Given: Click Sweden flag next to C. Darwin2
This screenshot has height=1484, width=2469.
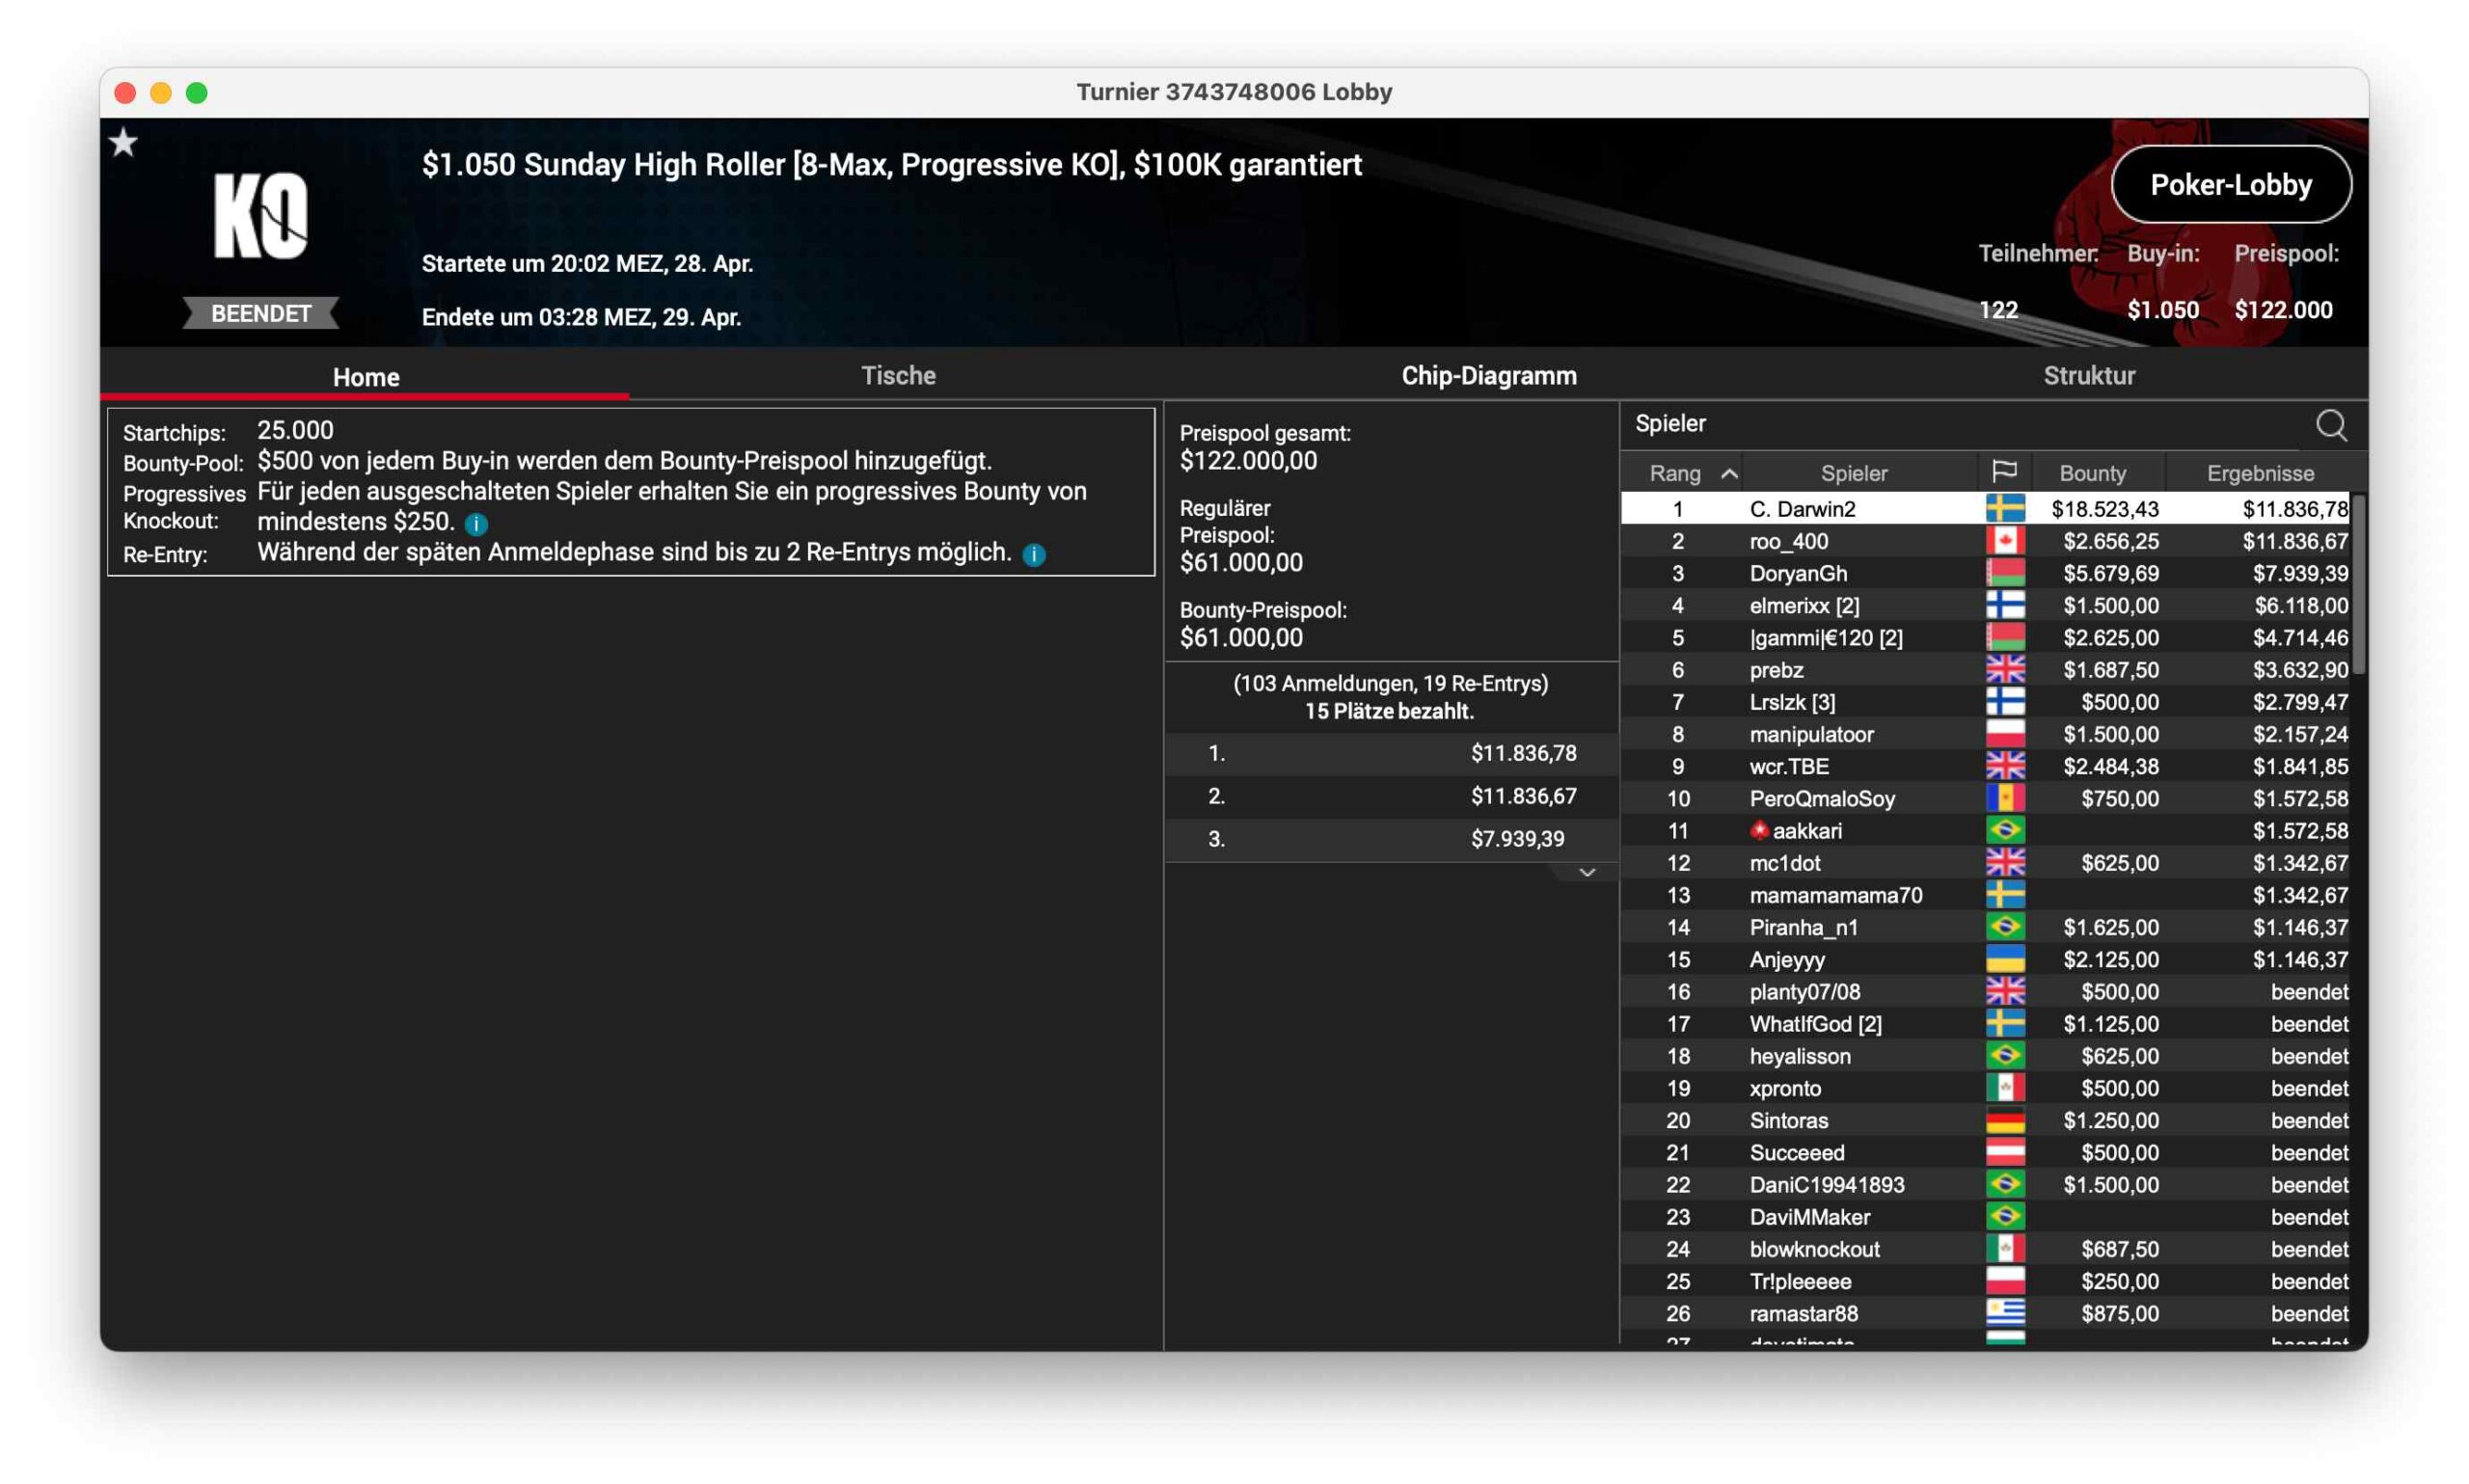Looking at the screenshot, I should (x=2004, y=509).
